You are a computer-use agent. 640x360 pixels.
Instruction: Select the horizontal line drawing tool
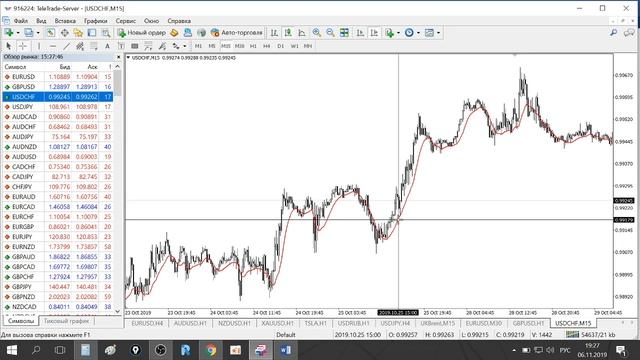coord(52,46)
